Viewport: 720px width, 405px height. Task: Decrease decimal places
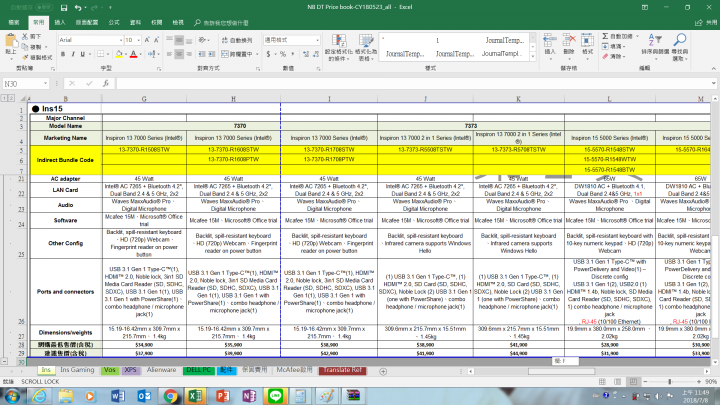pos(316,54)
